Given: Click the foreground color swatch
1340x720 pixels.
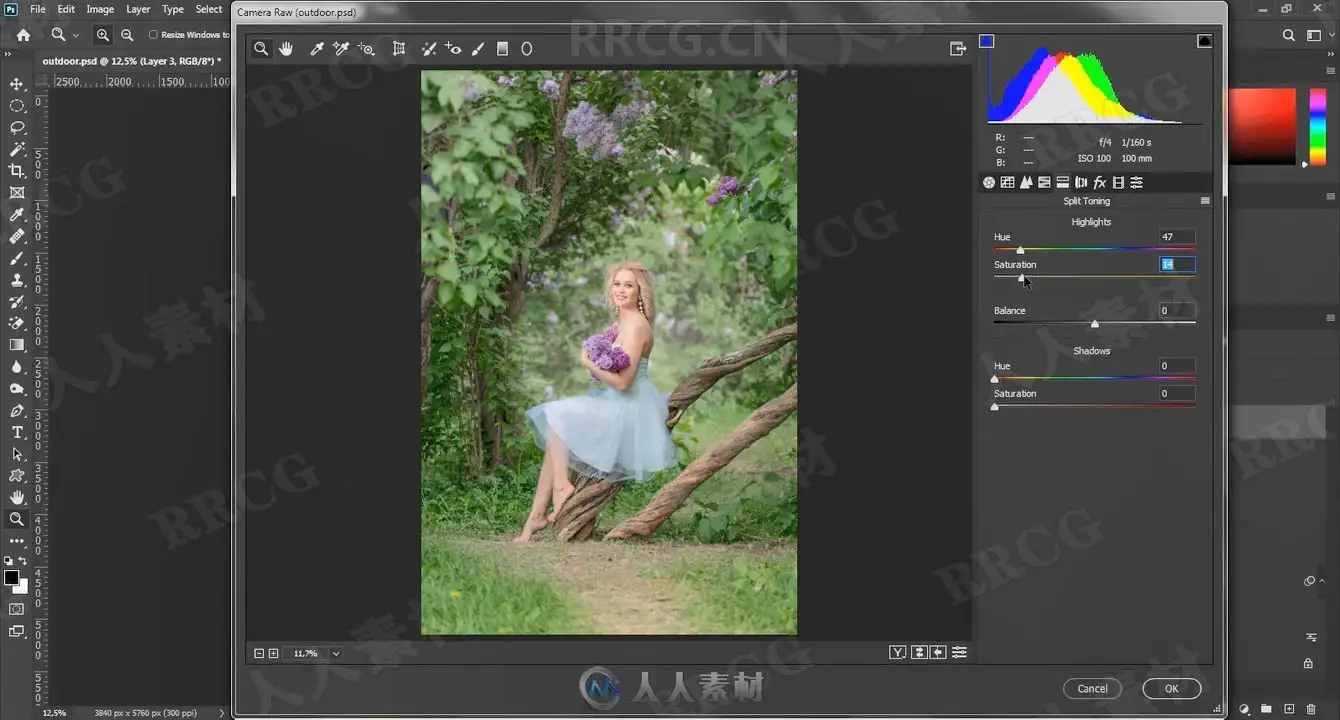Looking at the screenshot, I should click(11, 577).
